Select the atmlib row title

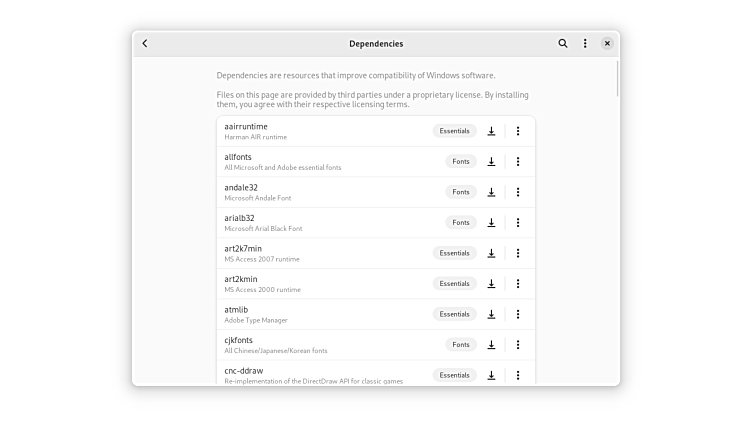[237, 310]
